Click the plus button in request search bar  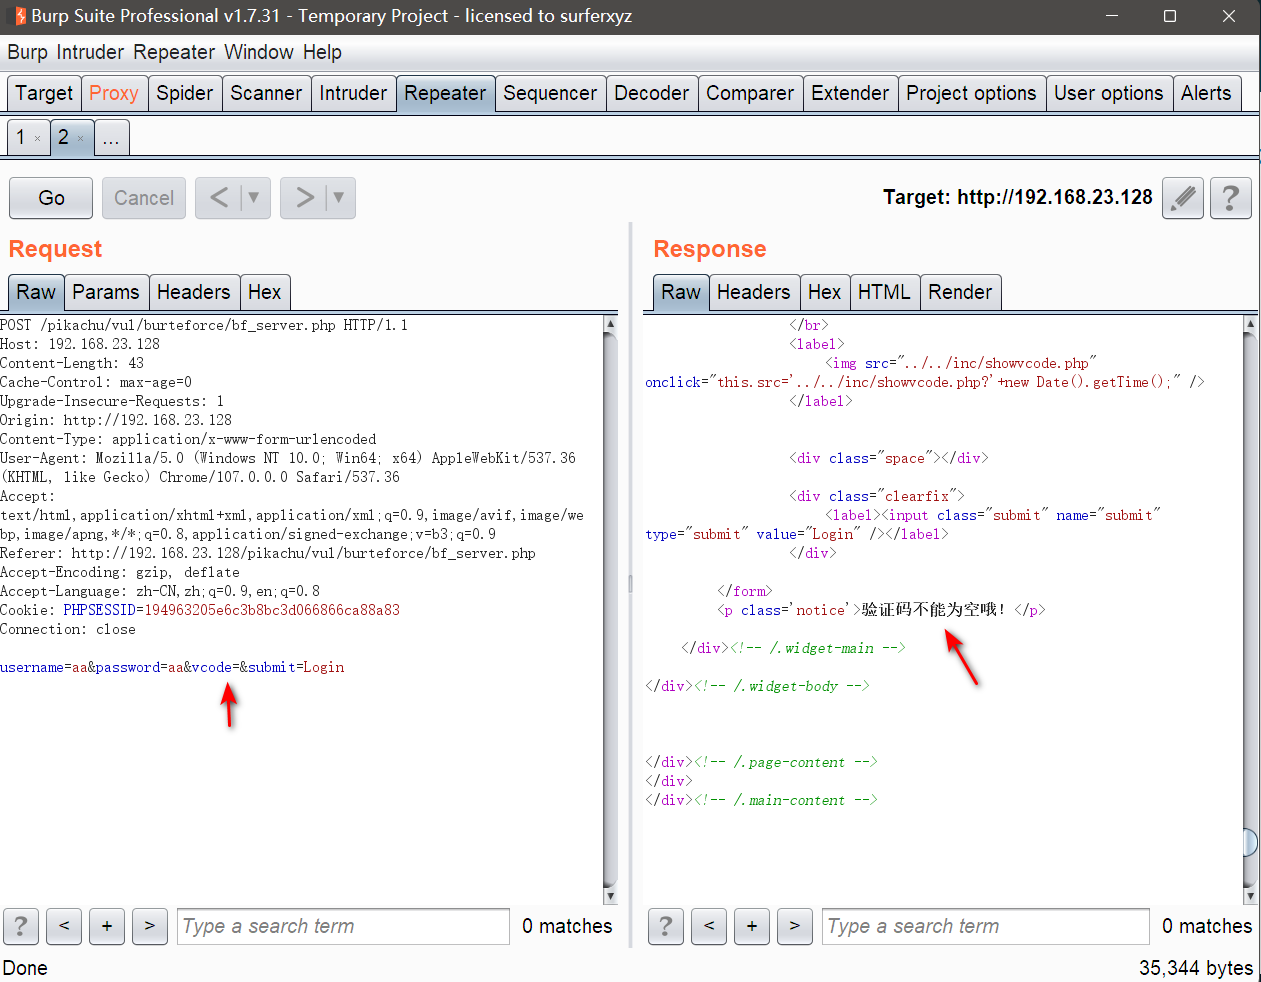pyautogui.click(x=107, y=926)
